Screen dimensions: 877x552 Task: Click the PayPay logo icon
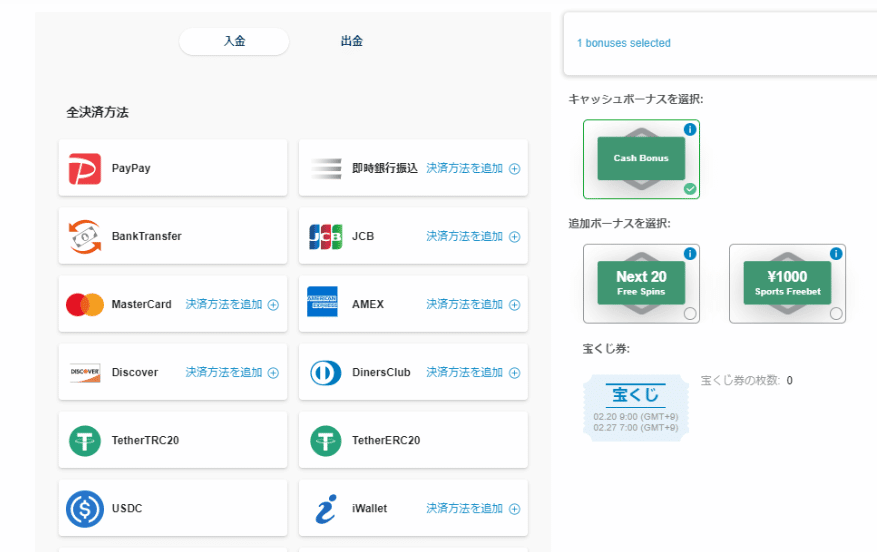tap(84, 168)
